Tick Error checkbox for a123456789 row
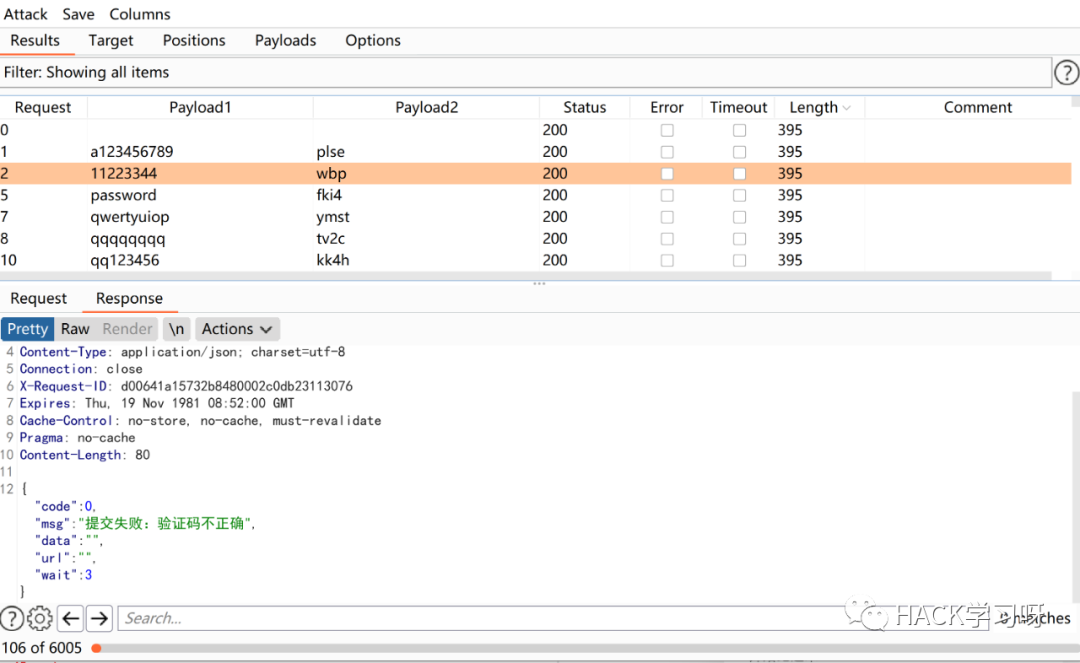The image size is (1080, 663). pos(667,151)
